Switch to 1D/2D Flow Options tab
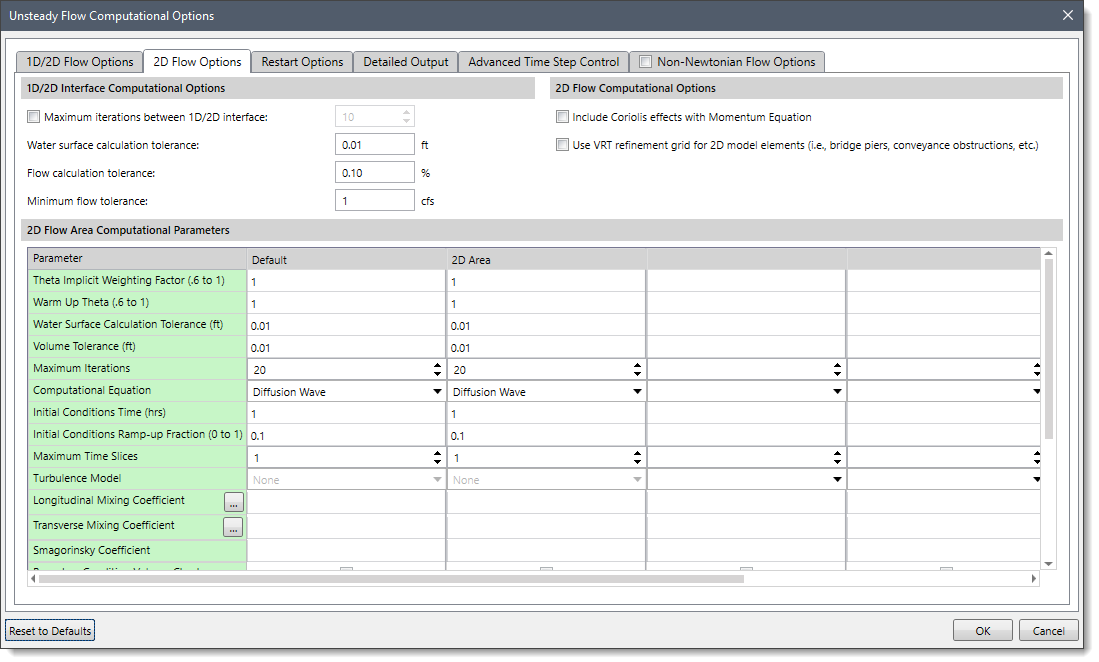 click(79, 62)
